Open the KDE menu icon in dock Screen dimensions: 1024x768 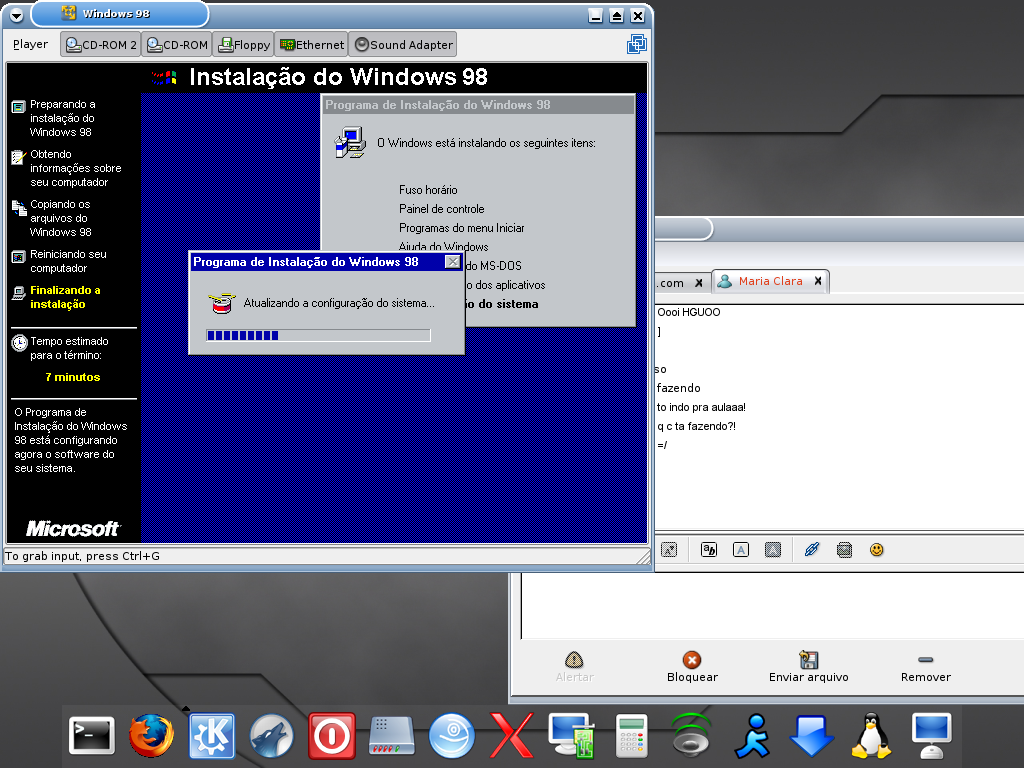coord(212,735)
